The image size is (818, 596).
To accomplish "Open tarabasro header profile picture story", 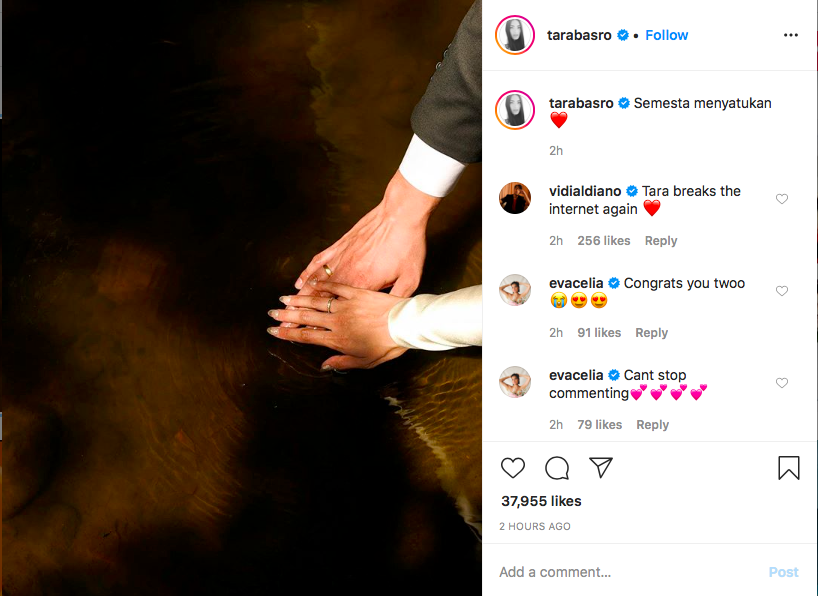I will (x=515, y=35).
